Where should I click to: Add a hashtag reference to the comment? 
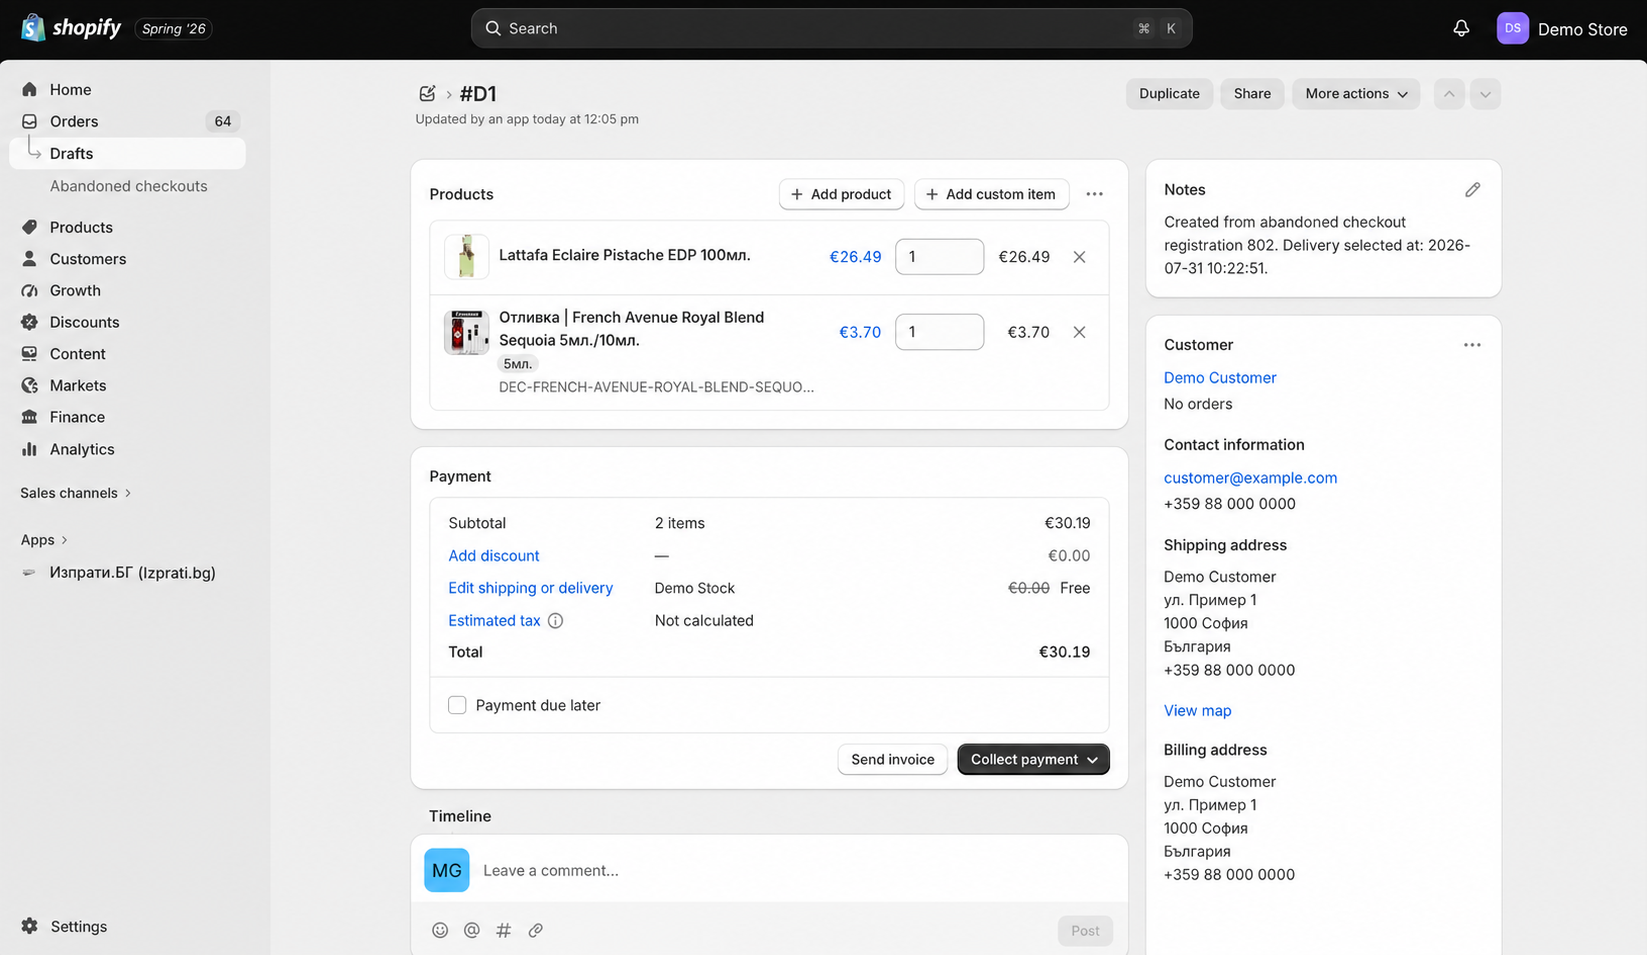[504, 930]
